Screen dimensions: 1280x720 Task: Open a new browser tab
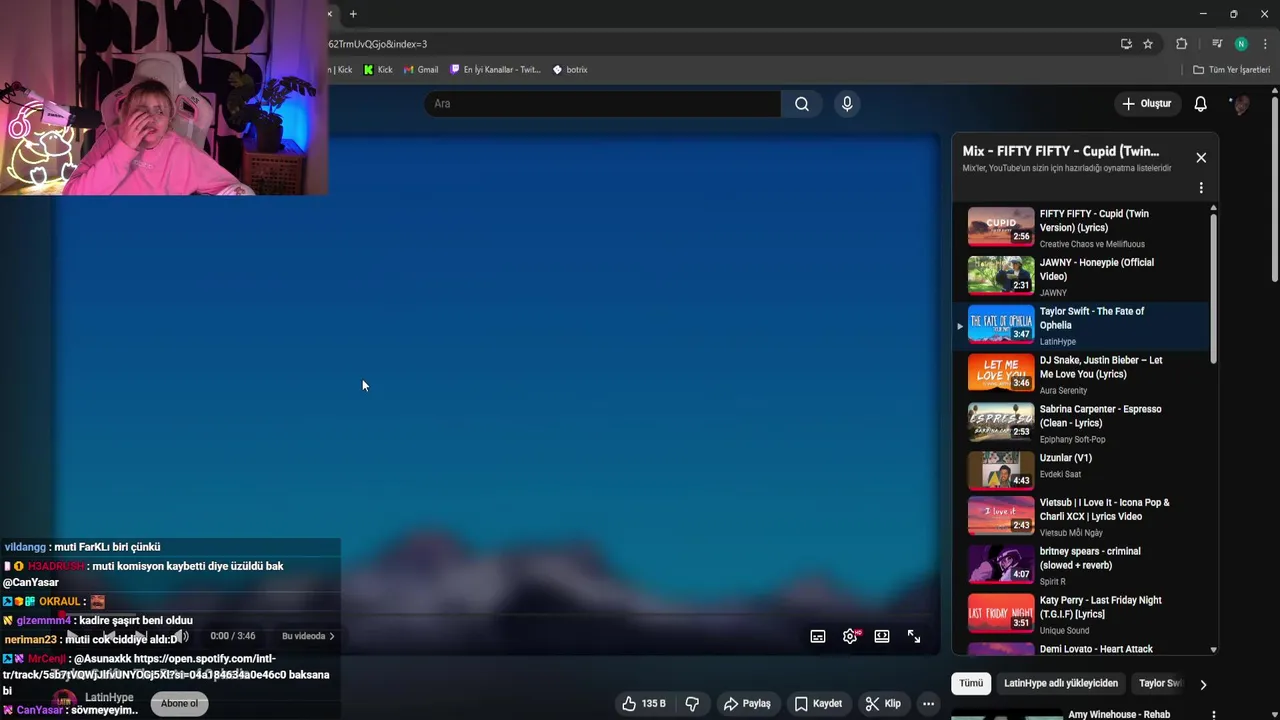[x=353, y=14]
